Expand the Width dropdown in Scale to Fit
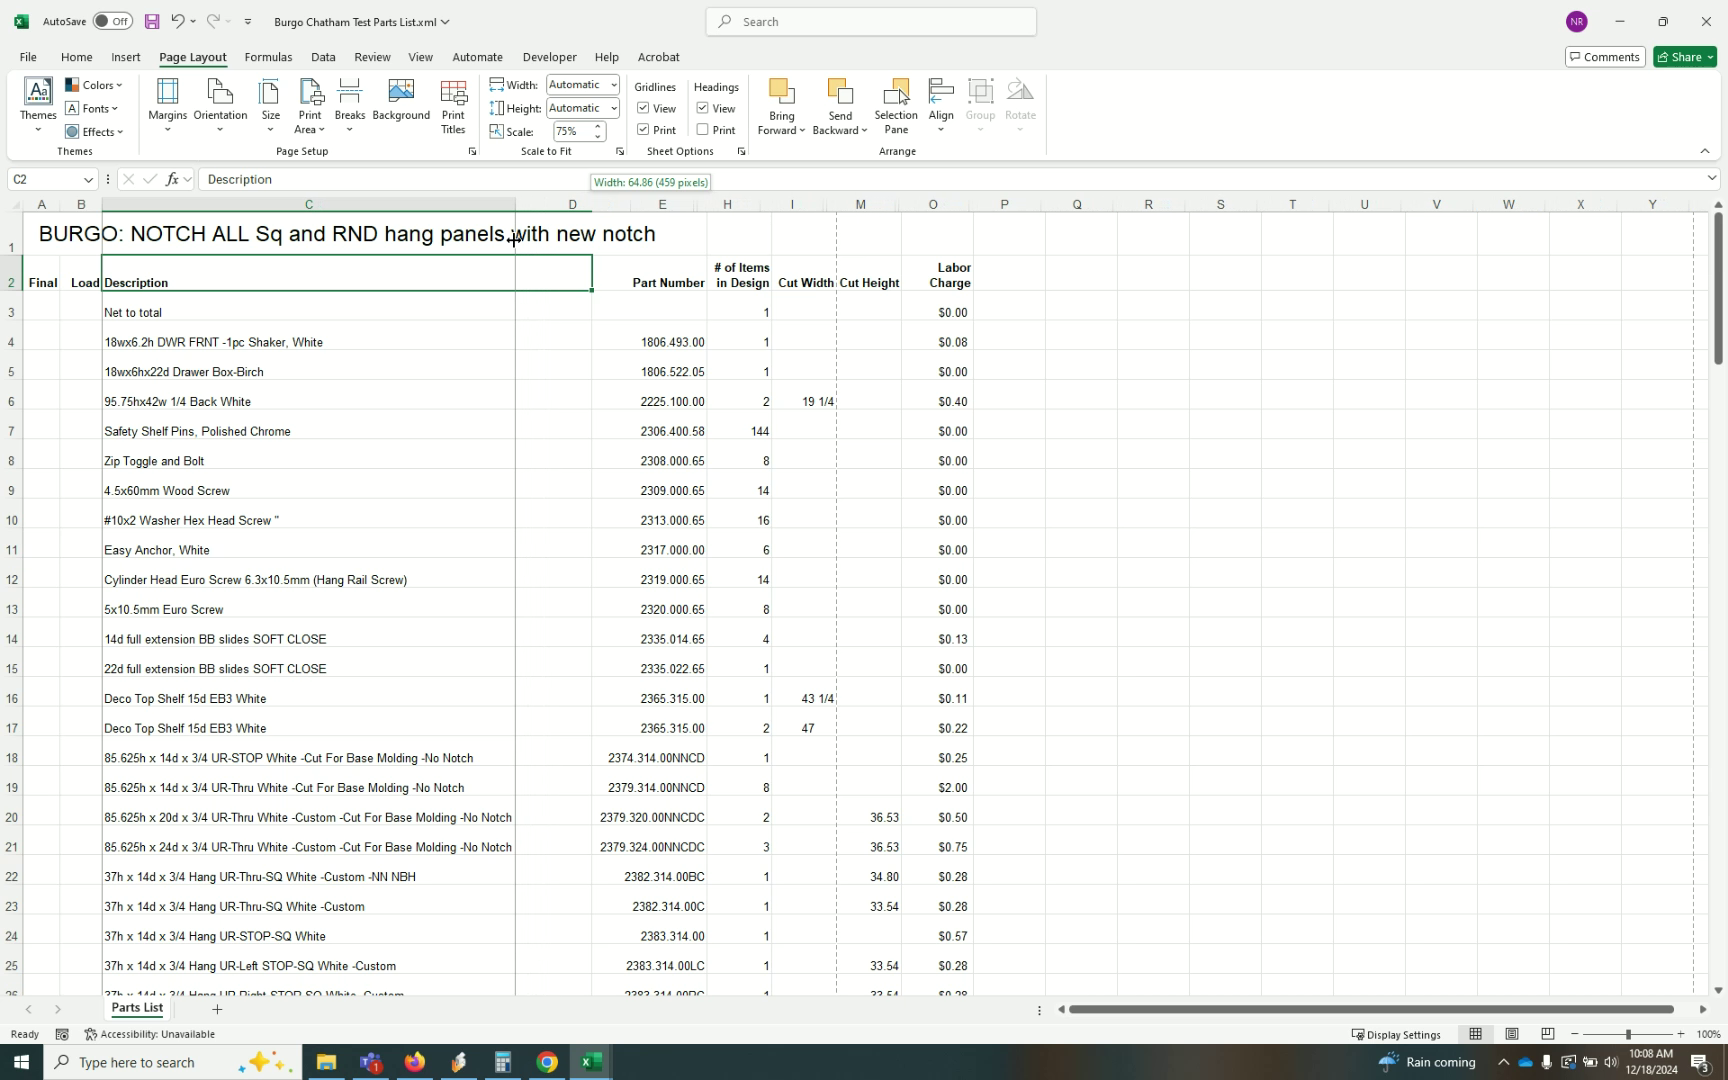This screenshot has width=1728, height=1080. tap(614, 85)
